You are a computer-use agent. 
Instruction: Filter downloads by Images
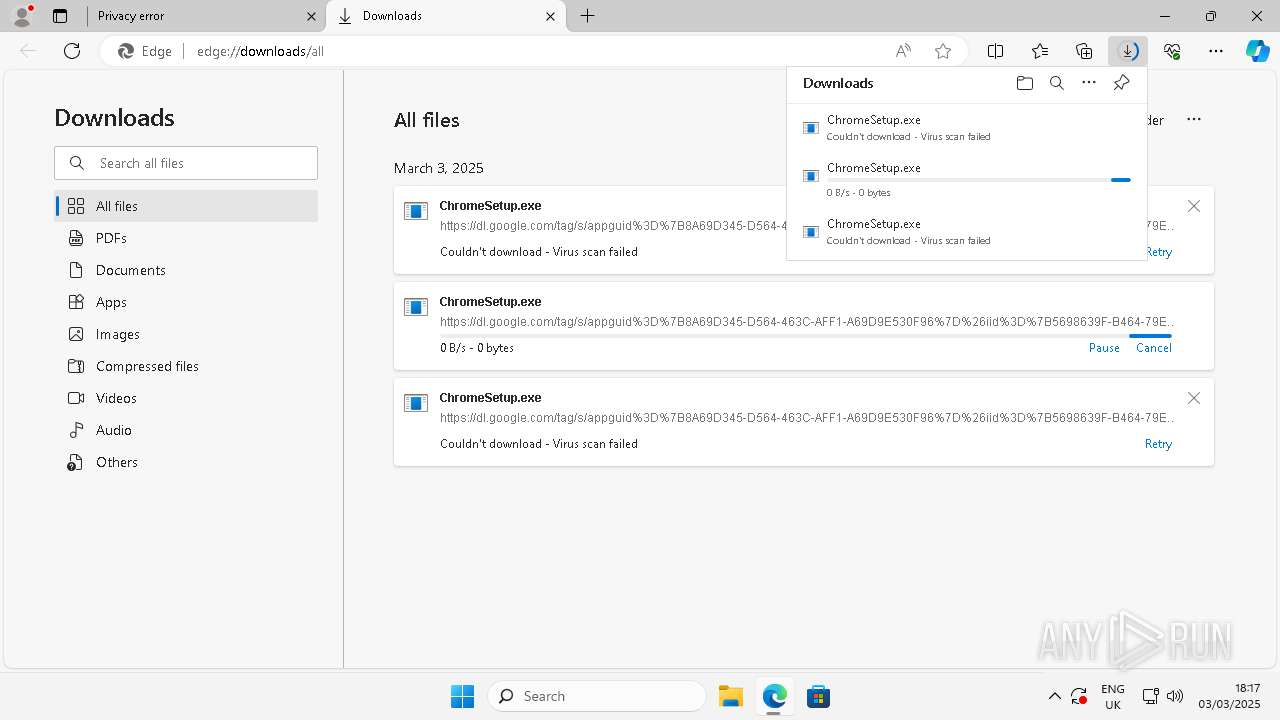[186, 334]
